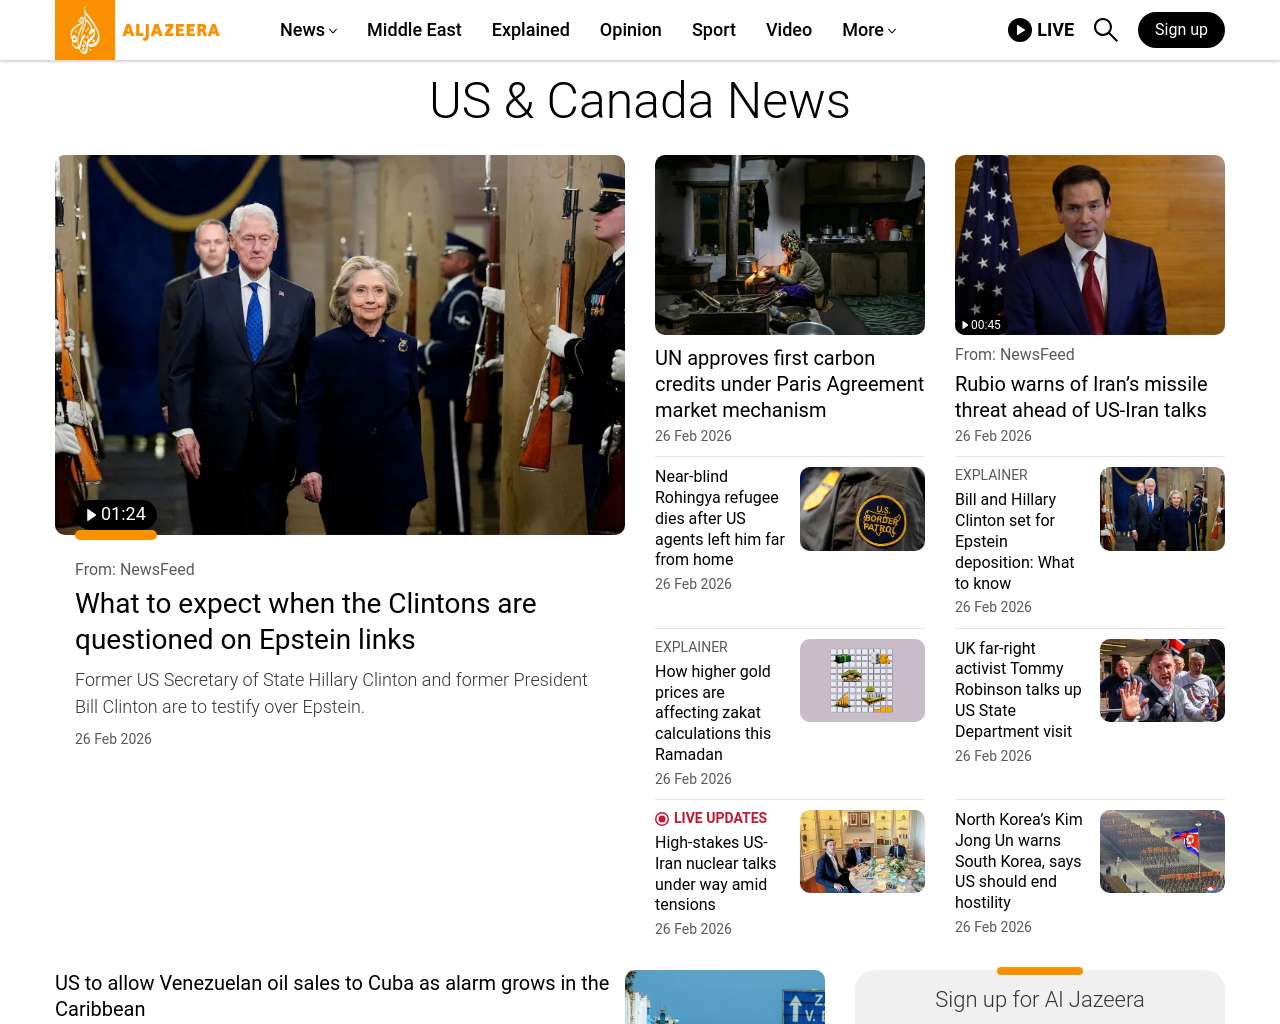
Task: Open the Explained menu item
Action: pyautogui.click(x=530, y=30)
